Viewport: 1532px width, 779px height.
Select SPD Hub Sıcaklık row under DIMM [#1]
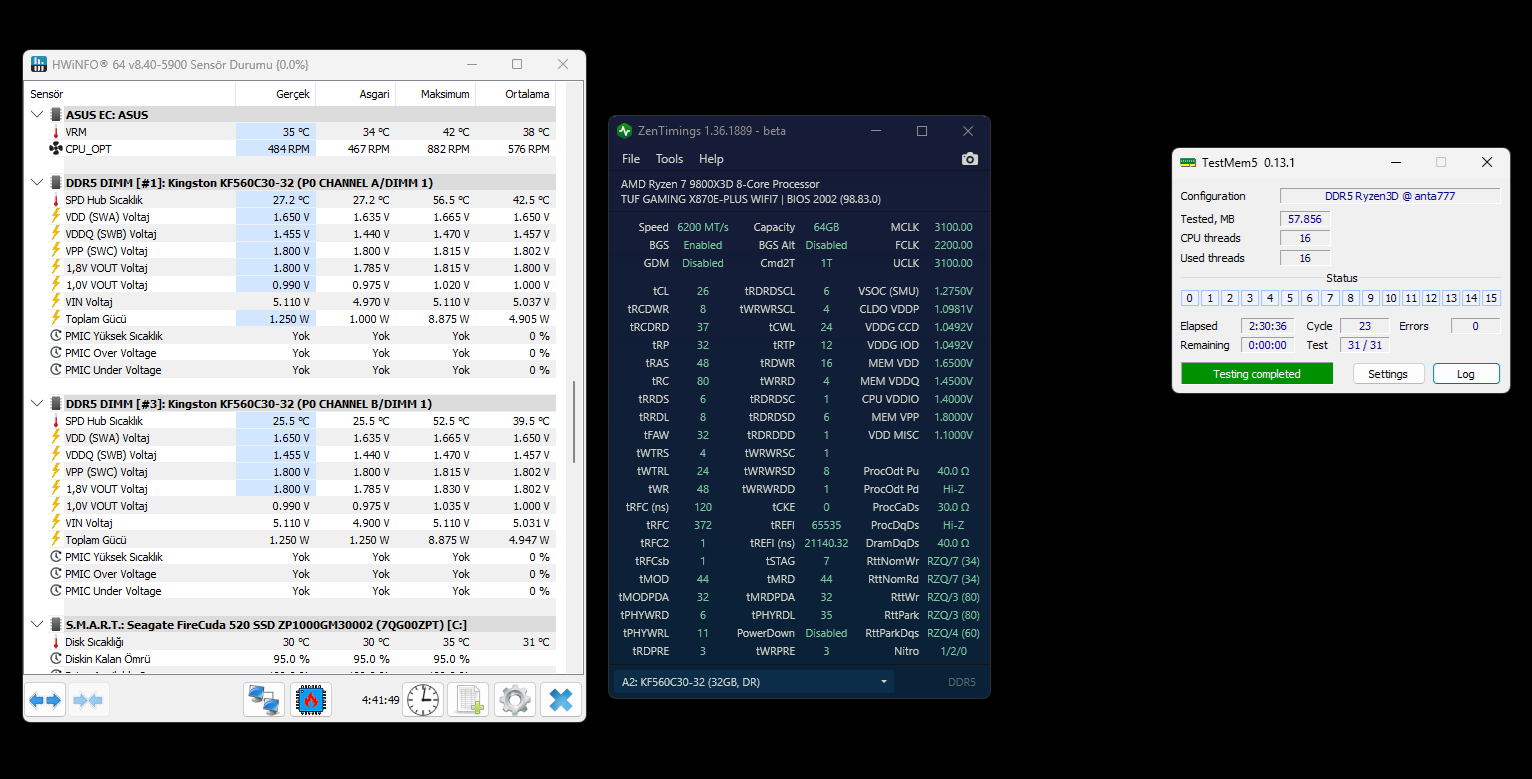click(290, 200)
